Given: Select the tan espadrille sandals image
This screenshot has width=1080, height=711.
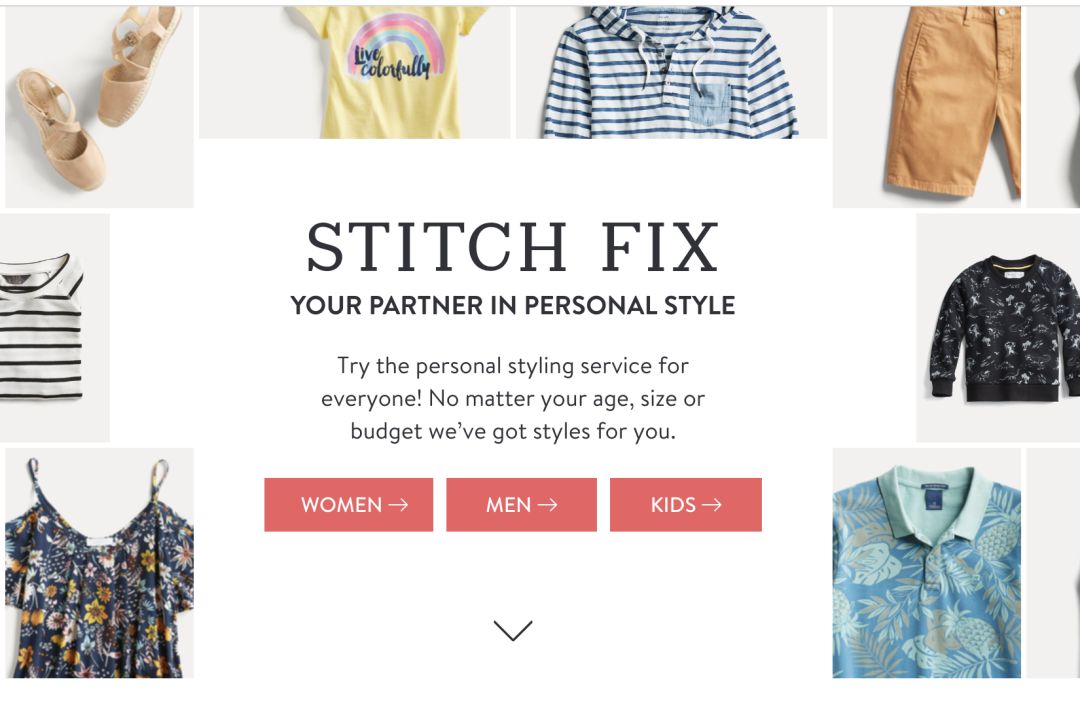Looking at the screenshot, I should pos(100,107).
